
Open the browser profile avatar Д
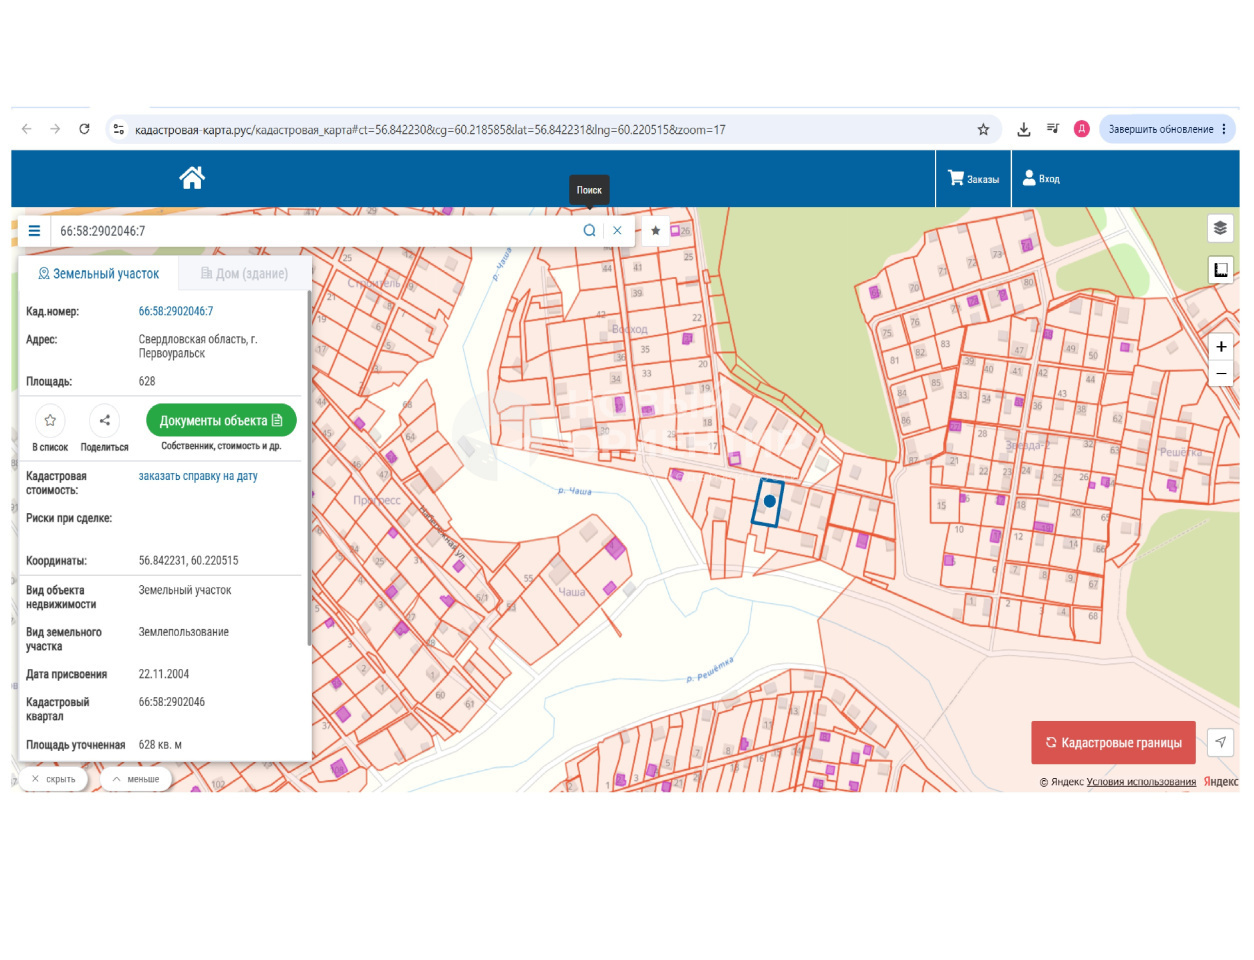point(1082,129)
